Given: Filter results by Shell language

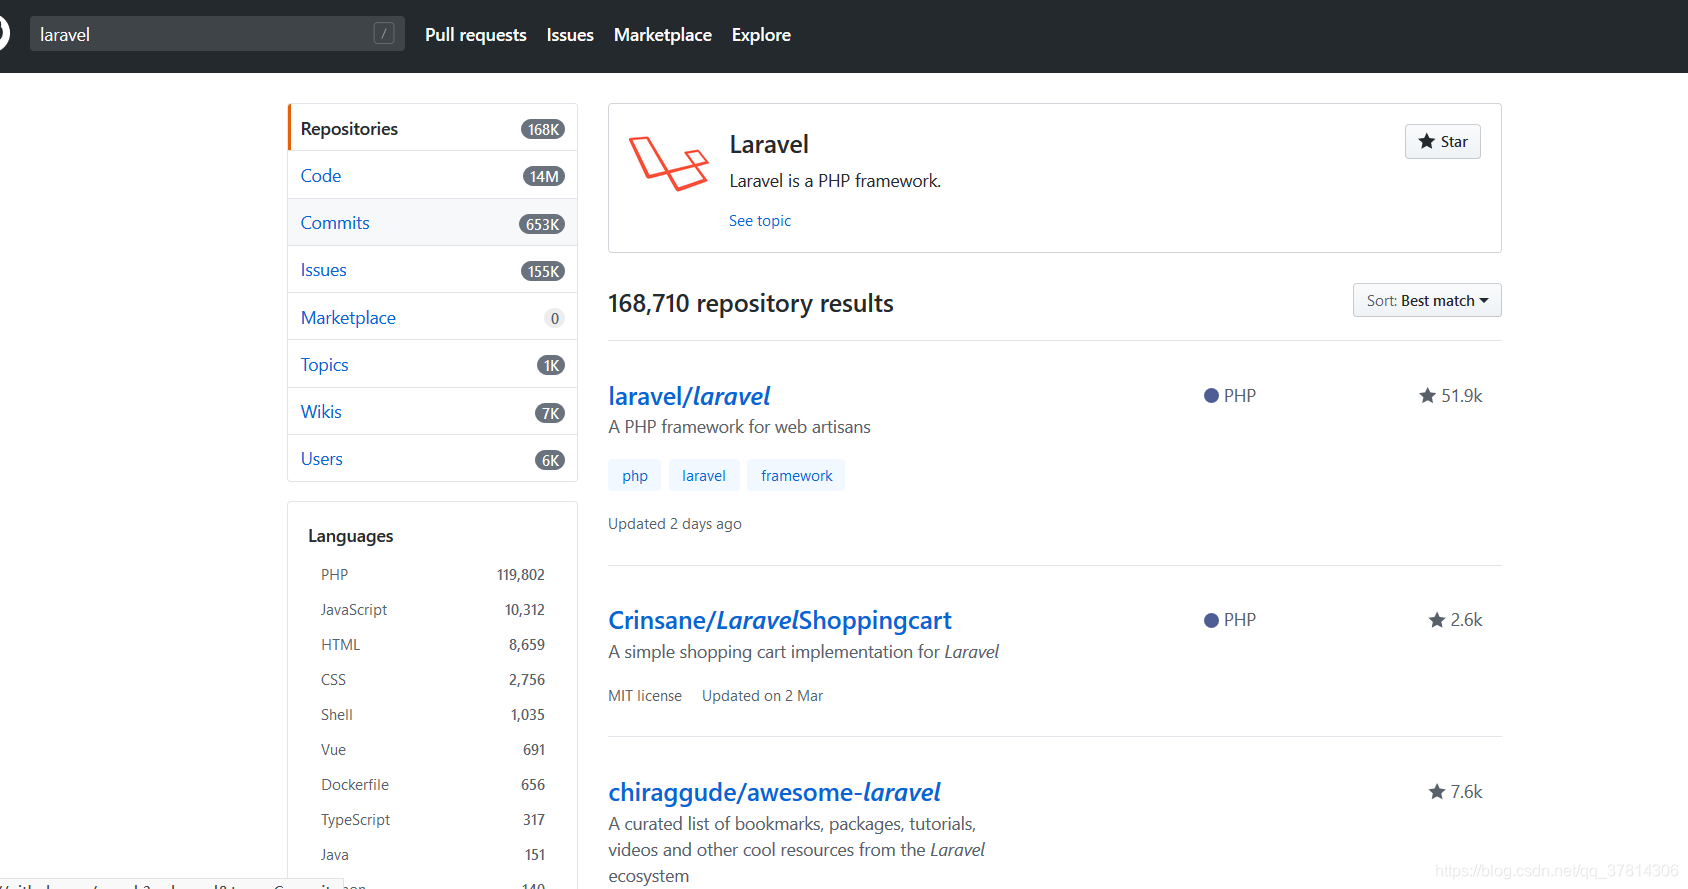Looking at the screenshot, I should pyautogui.click(x=432, y=715).
